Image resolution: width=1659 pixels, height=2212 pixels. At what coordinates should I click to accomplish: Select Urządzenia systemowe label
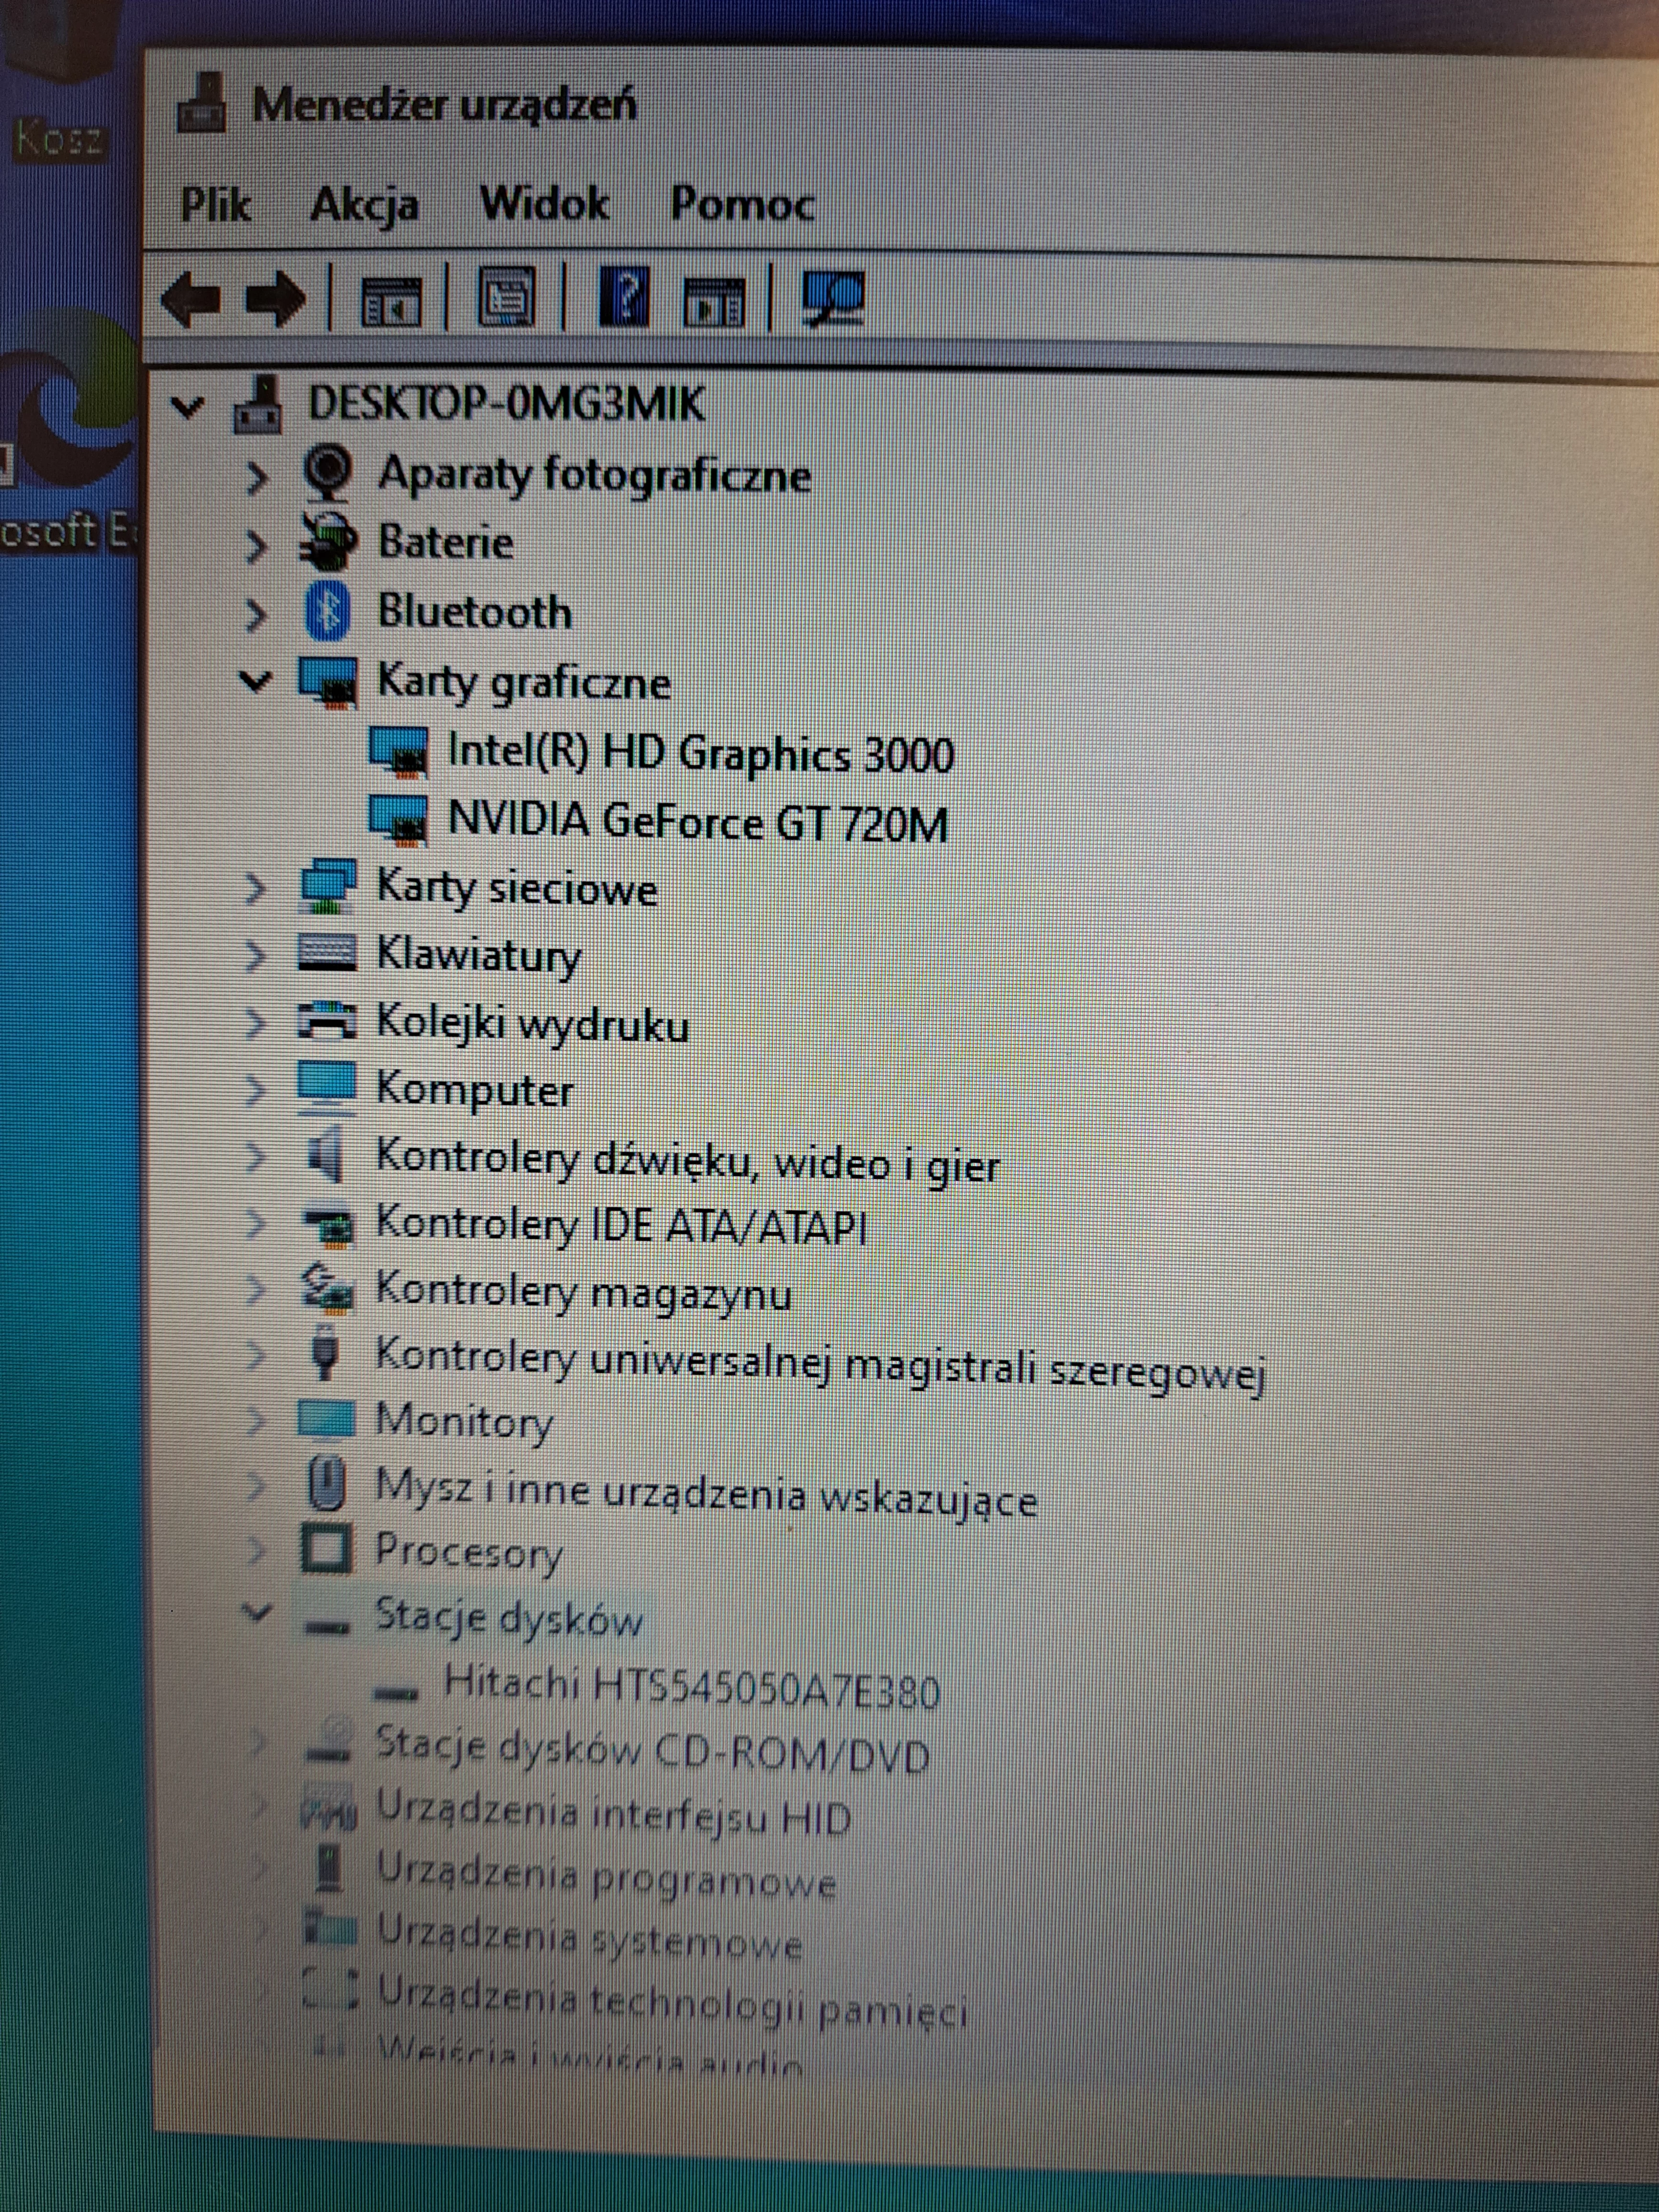click(x=590, y=1938)
